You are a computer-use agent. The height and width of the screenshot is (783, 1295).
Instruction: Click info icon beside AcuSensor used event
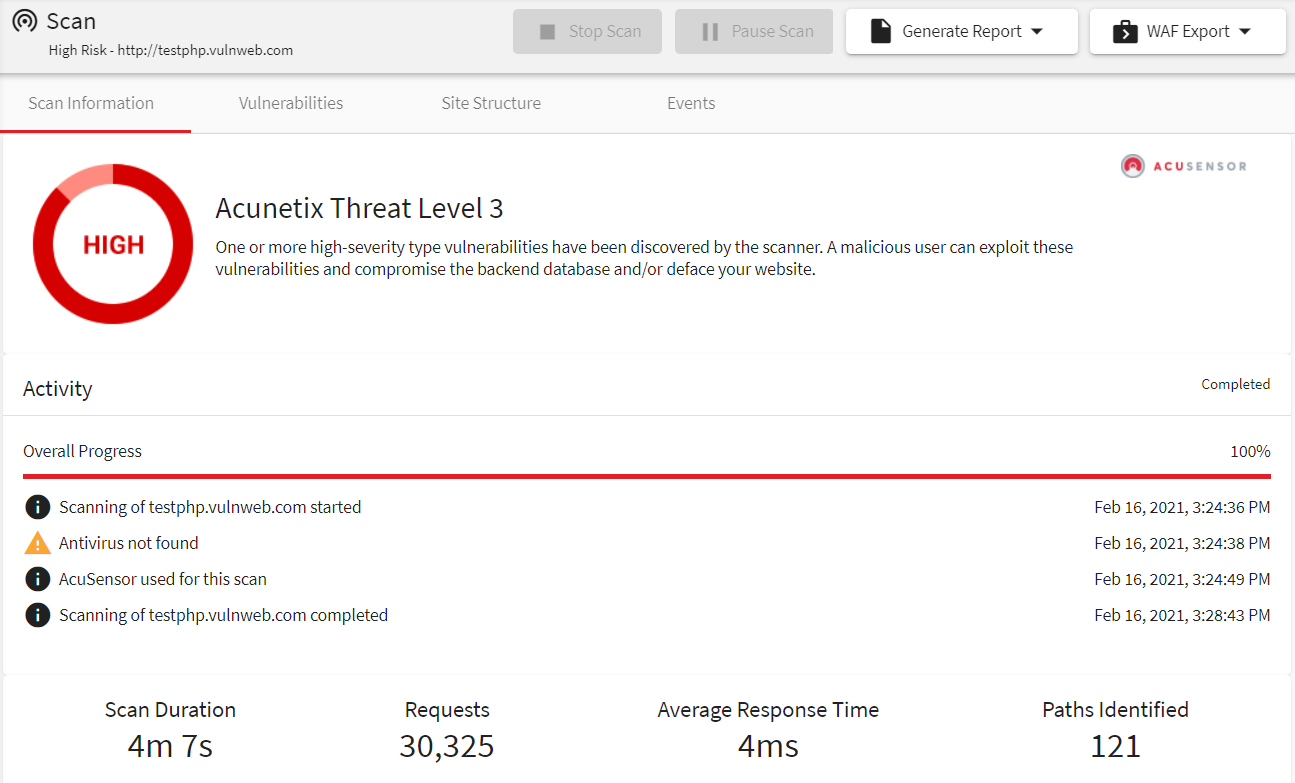[x=37, y=579]
